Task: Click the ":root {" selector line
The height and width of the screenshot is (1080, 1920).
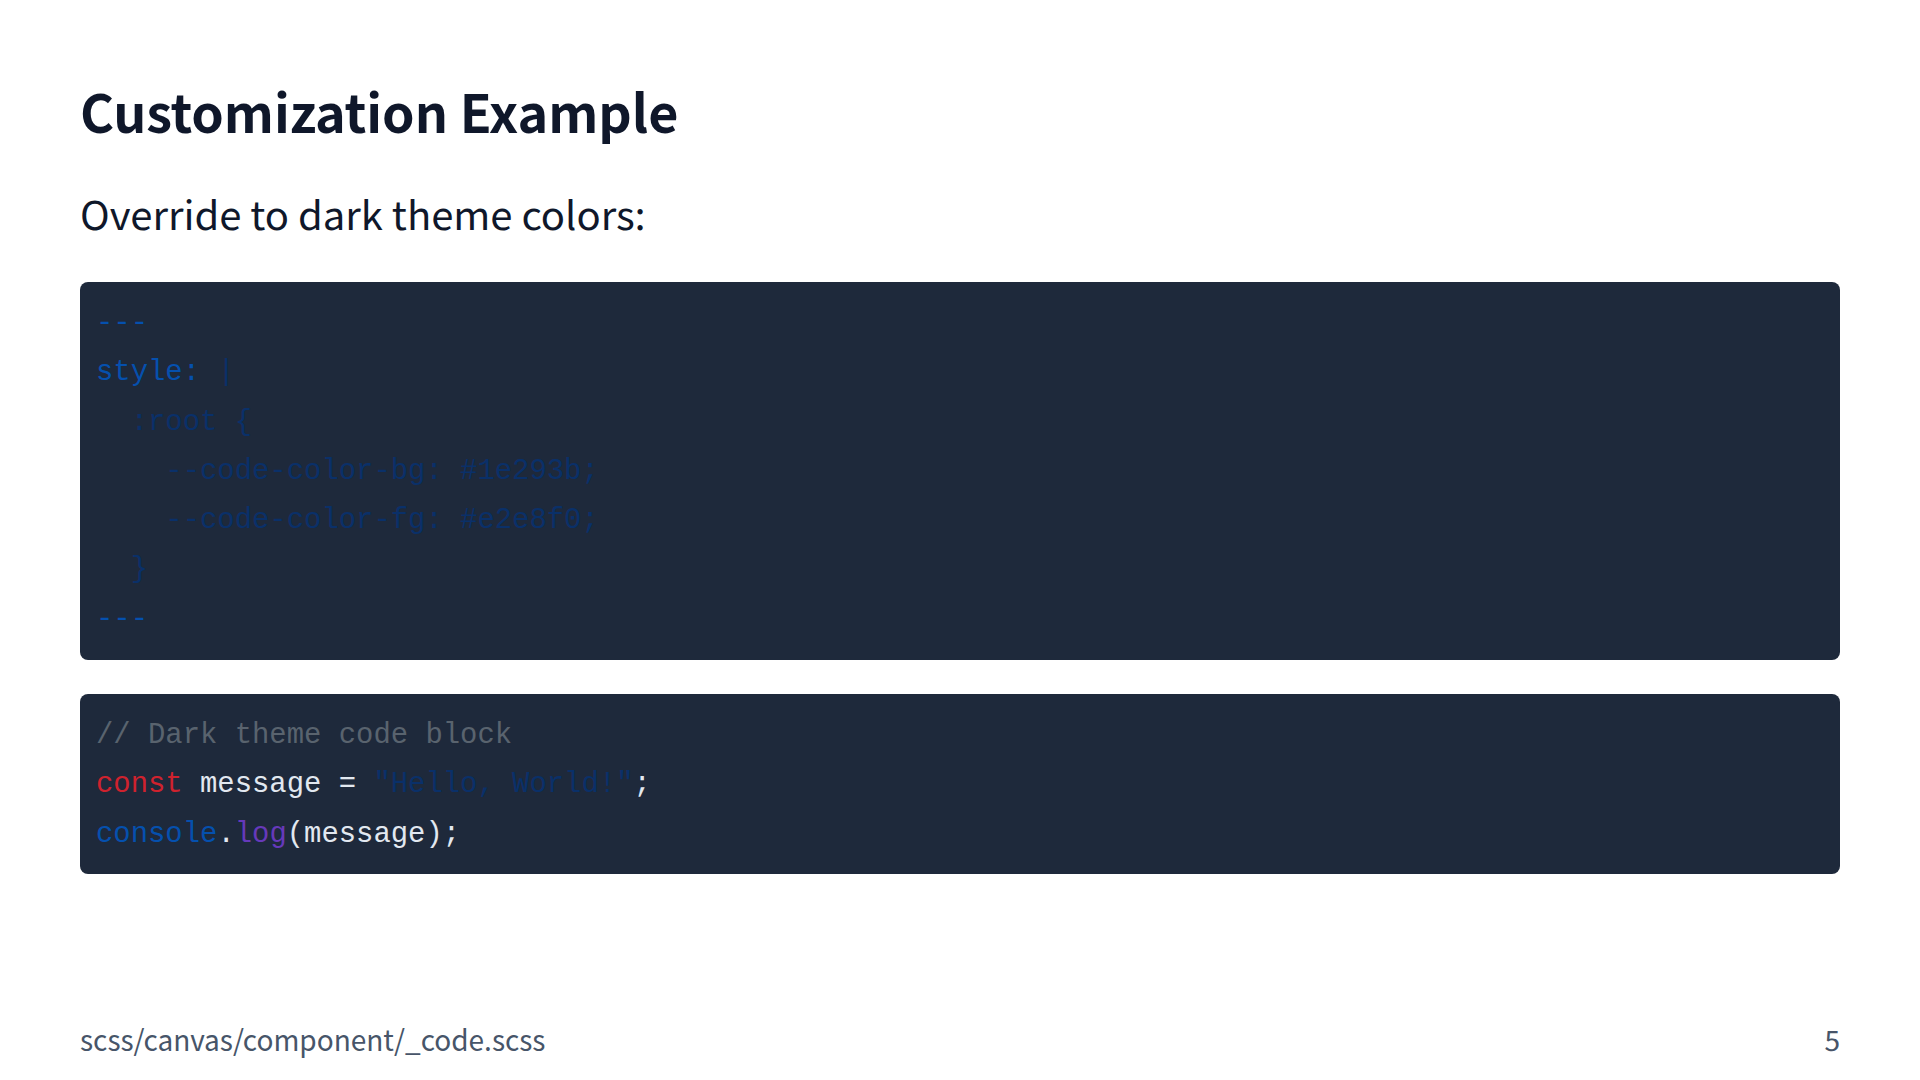Action: [191, 420]
